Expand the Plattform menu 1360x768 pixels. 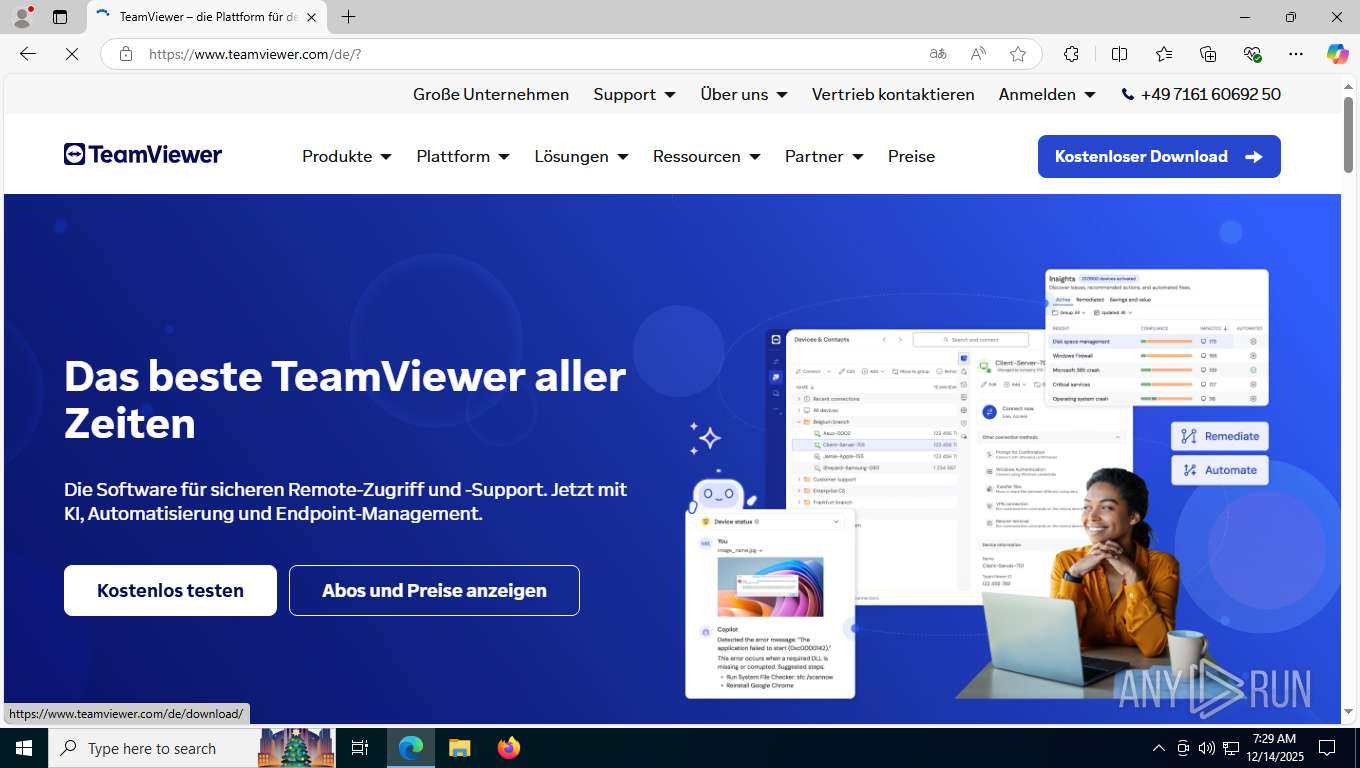(463, 156)
